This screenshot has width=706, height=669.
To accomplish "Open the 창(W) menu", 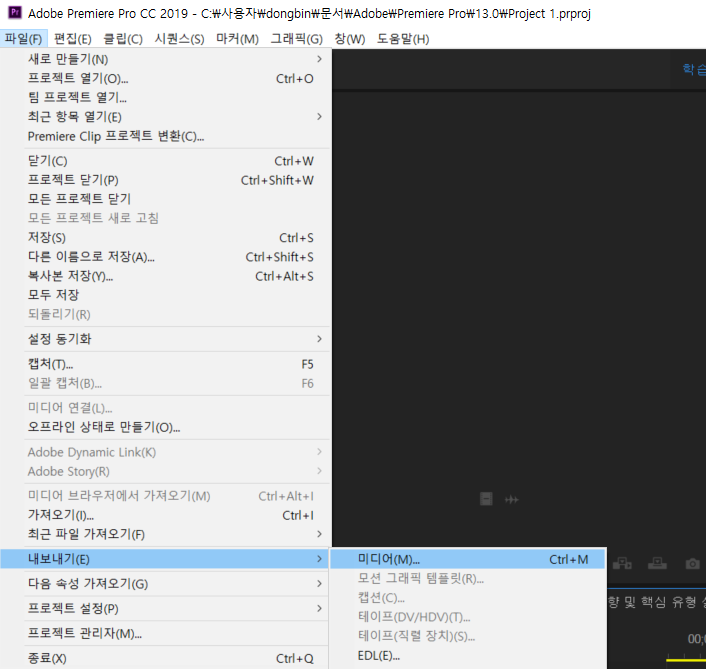I will 349,39.
